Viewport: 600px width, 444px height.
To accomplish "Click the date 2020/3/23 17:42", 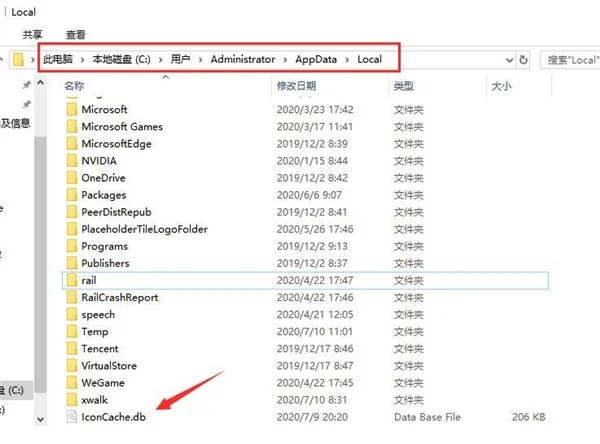I will tap(315, 109).
